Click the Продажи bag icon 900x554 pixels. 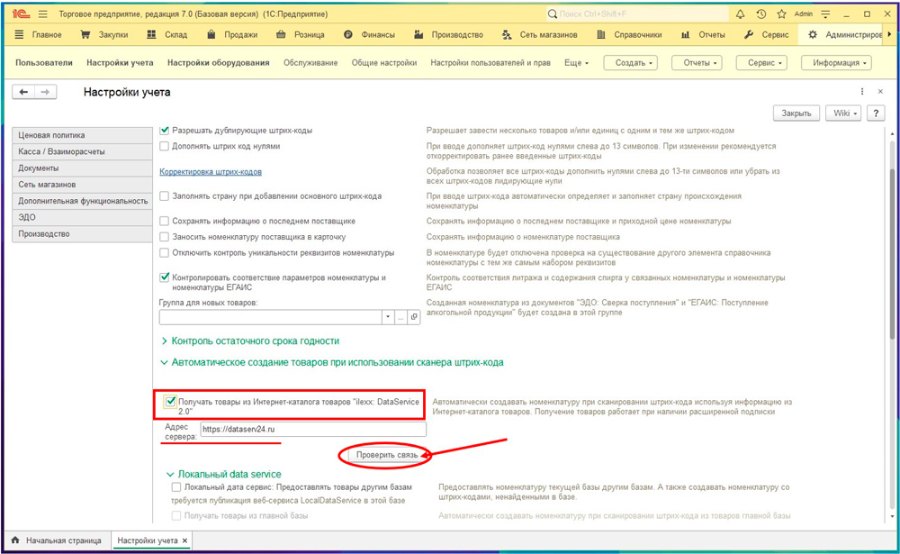211,34
